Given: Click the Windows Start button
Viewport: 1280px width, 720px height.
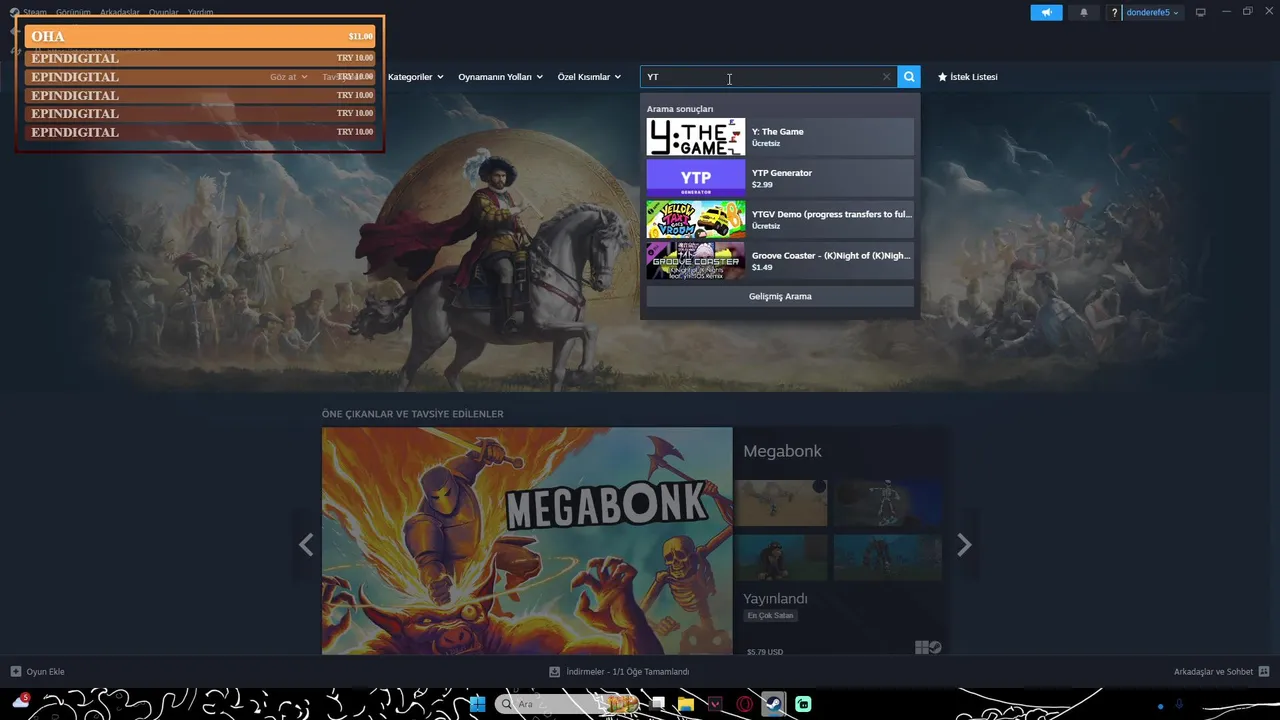Looking at the screenshot, I should [478, 704].
